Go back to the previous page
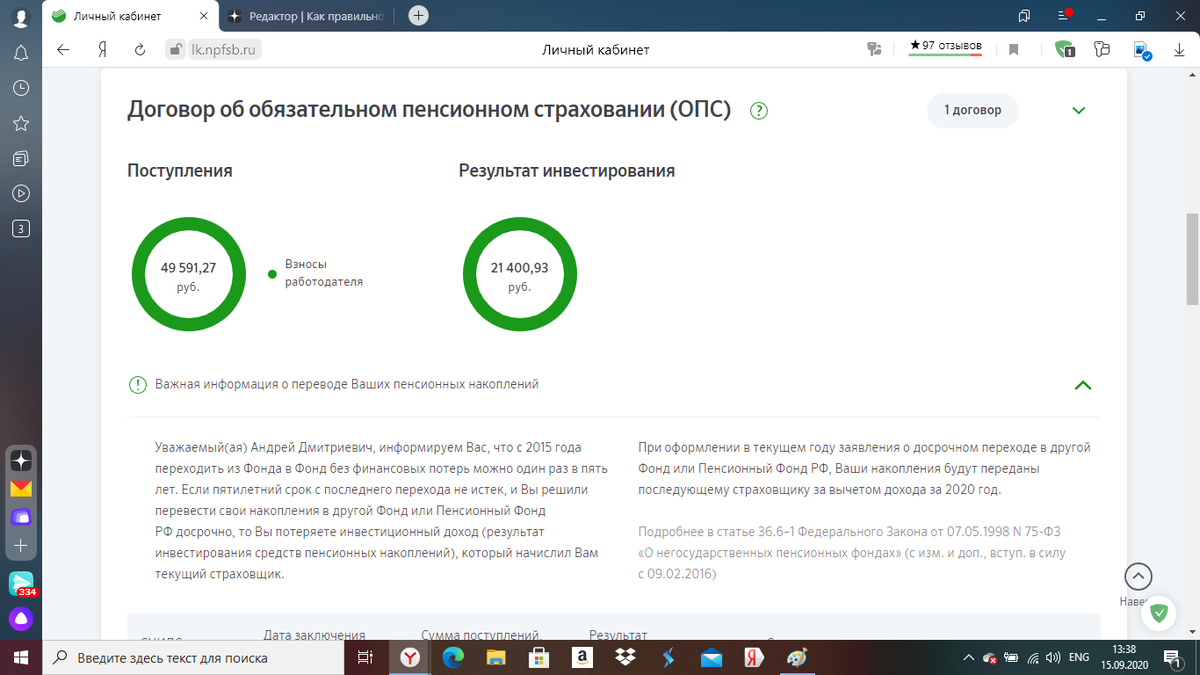This screenshot has height=675, width=1200. pyautogui.click(x=63, y=49)
